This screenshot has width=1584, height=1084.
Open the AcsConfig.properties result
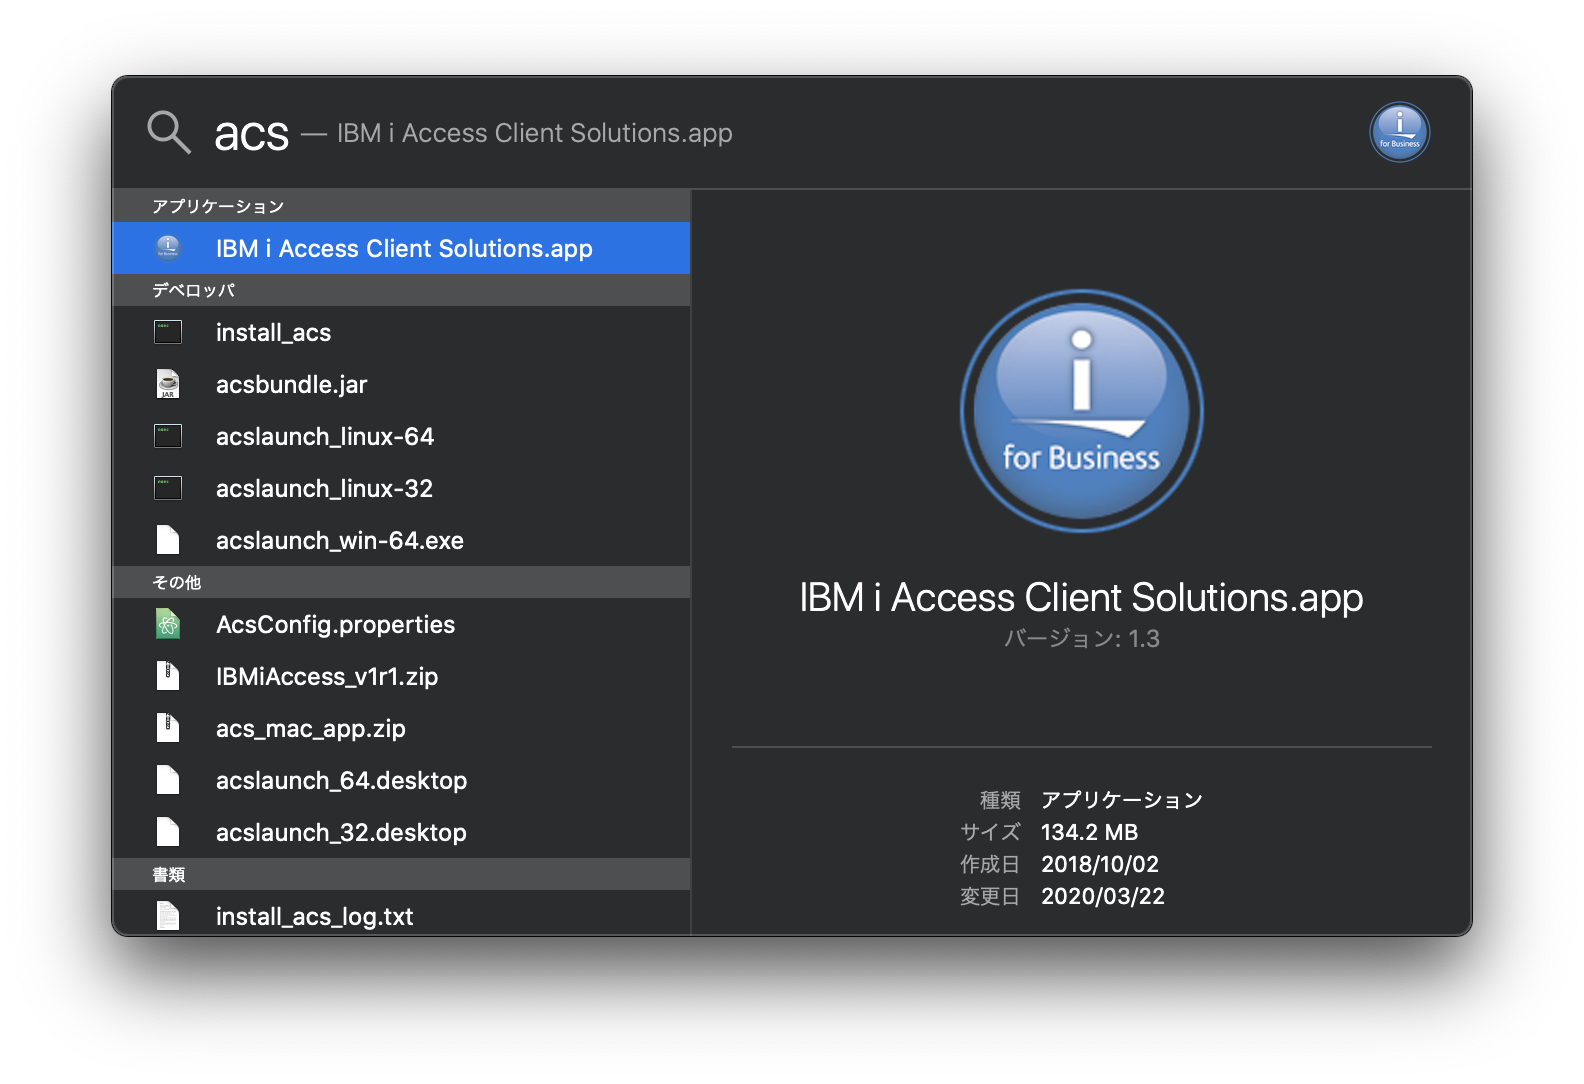(401, 624)
